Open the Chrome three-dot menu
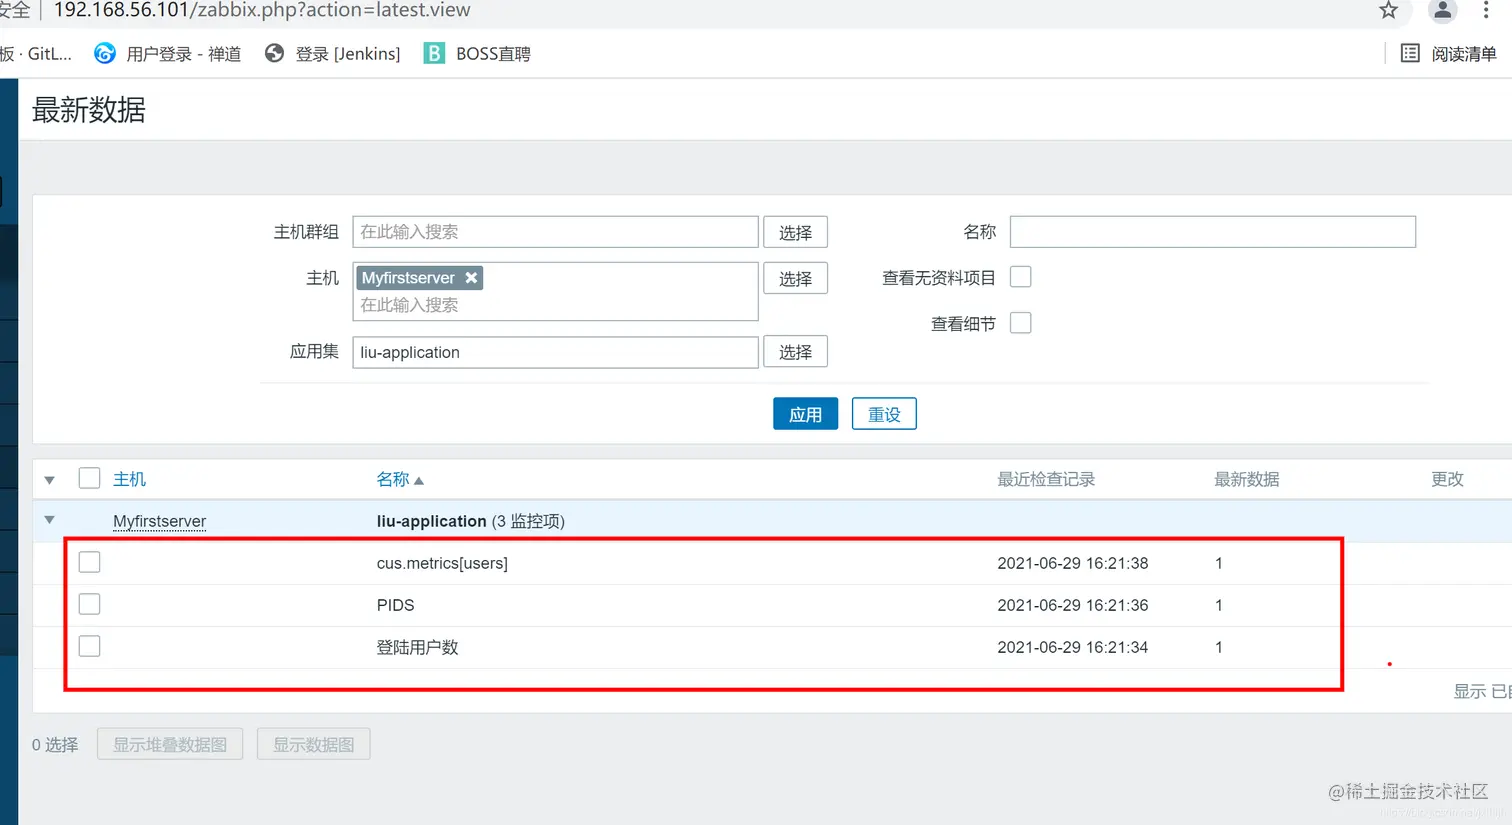Image resolution: width=1512 pixels, height=825 pixels. [x=1486, y=11]
